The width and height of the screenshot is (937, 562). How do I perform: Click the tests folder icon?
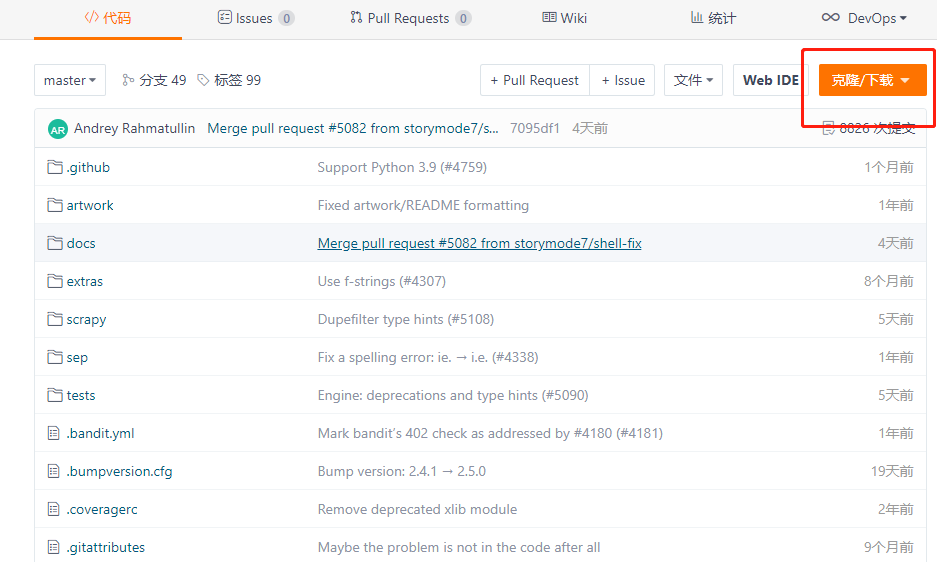(55, 395)
